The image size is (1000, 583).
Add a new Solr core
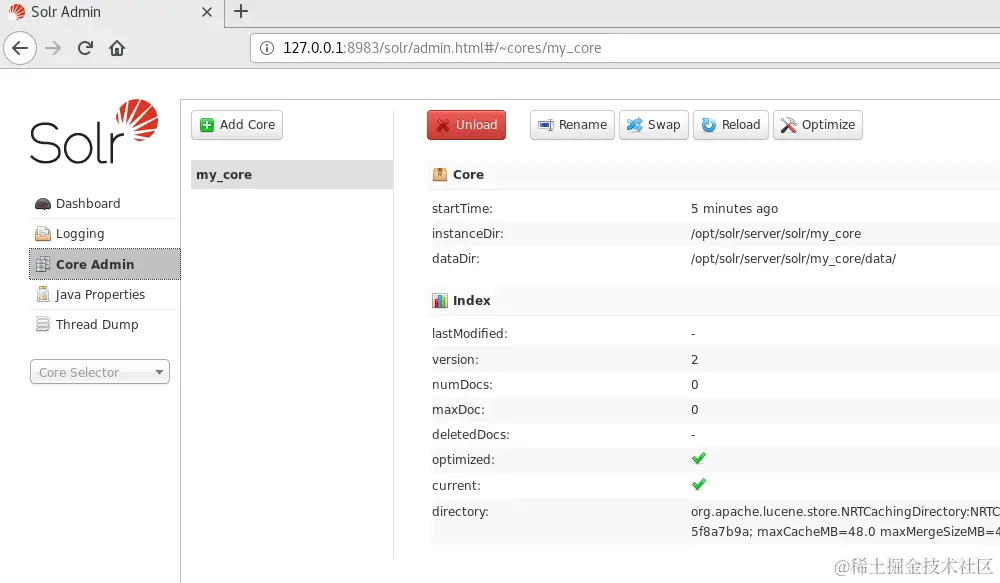(236, 124)
